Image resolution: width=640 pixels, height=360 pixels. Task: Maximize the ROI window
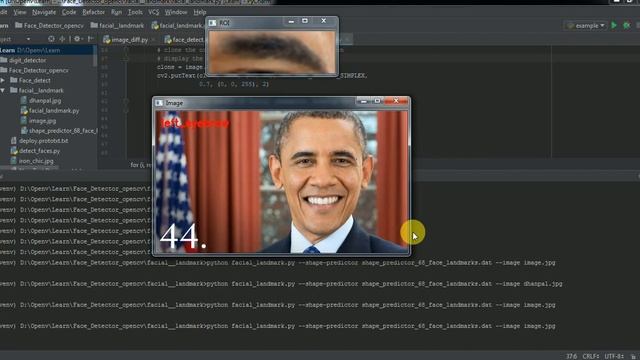[305, 21]
